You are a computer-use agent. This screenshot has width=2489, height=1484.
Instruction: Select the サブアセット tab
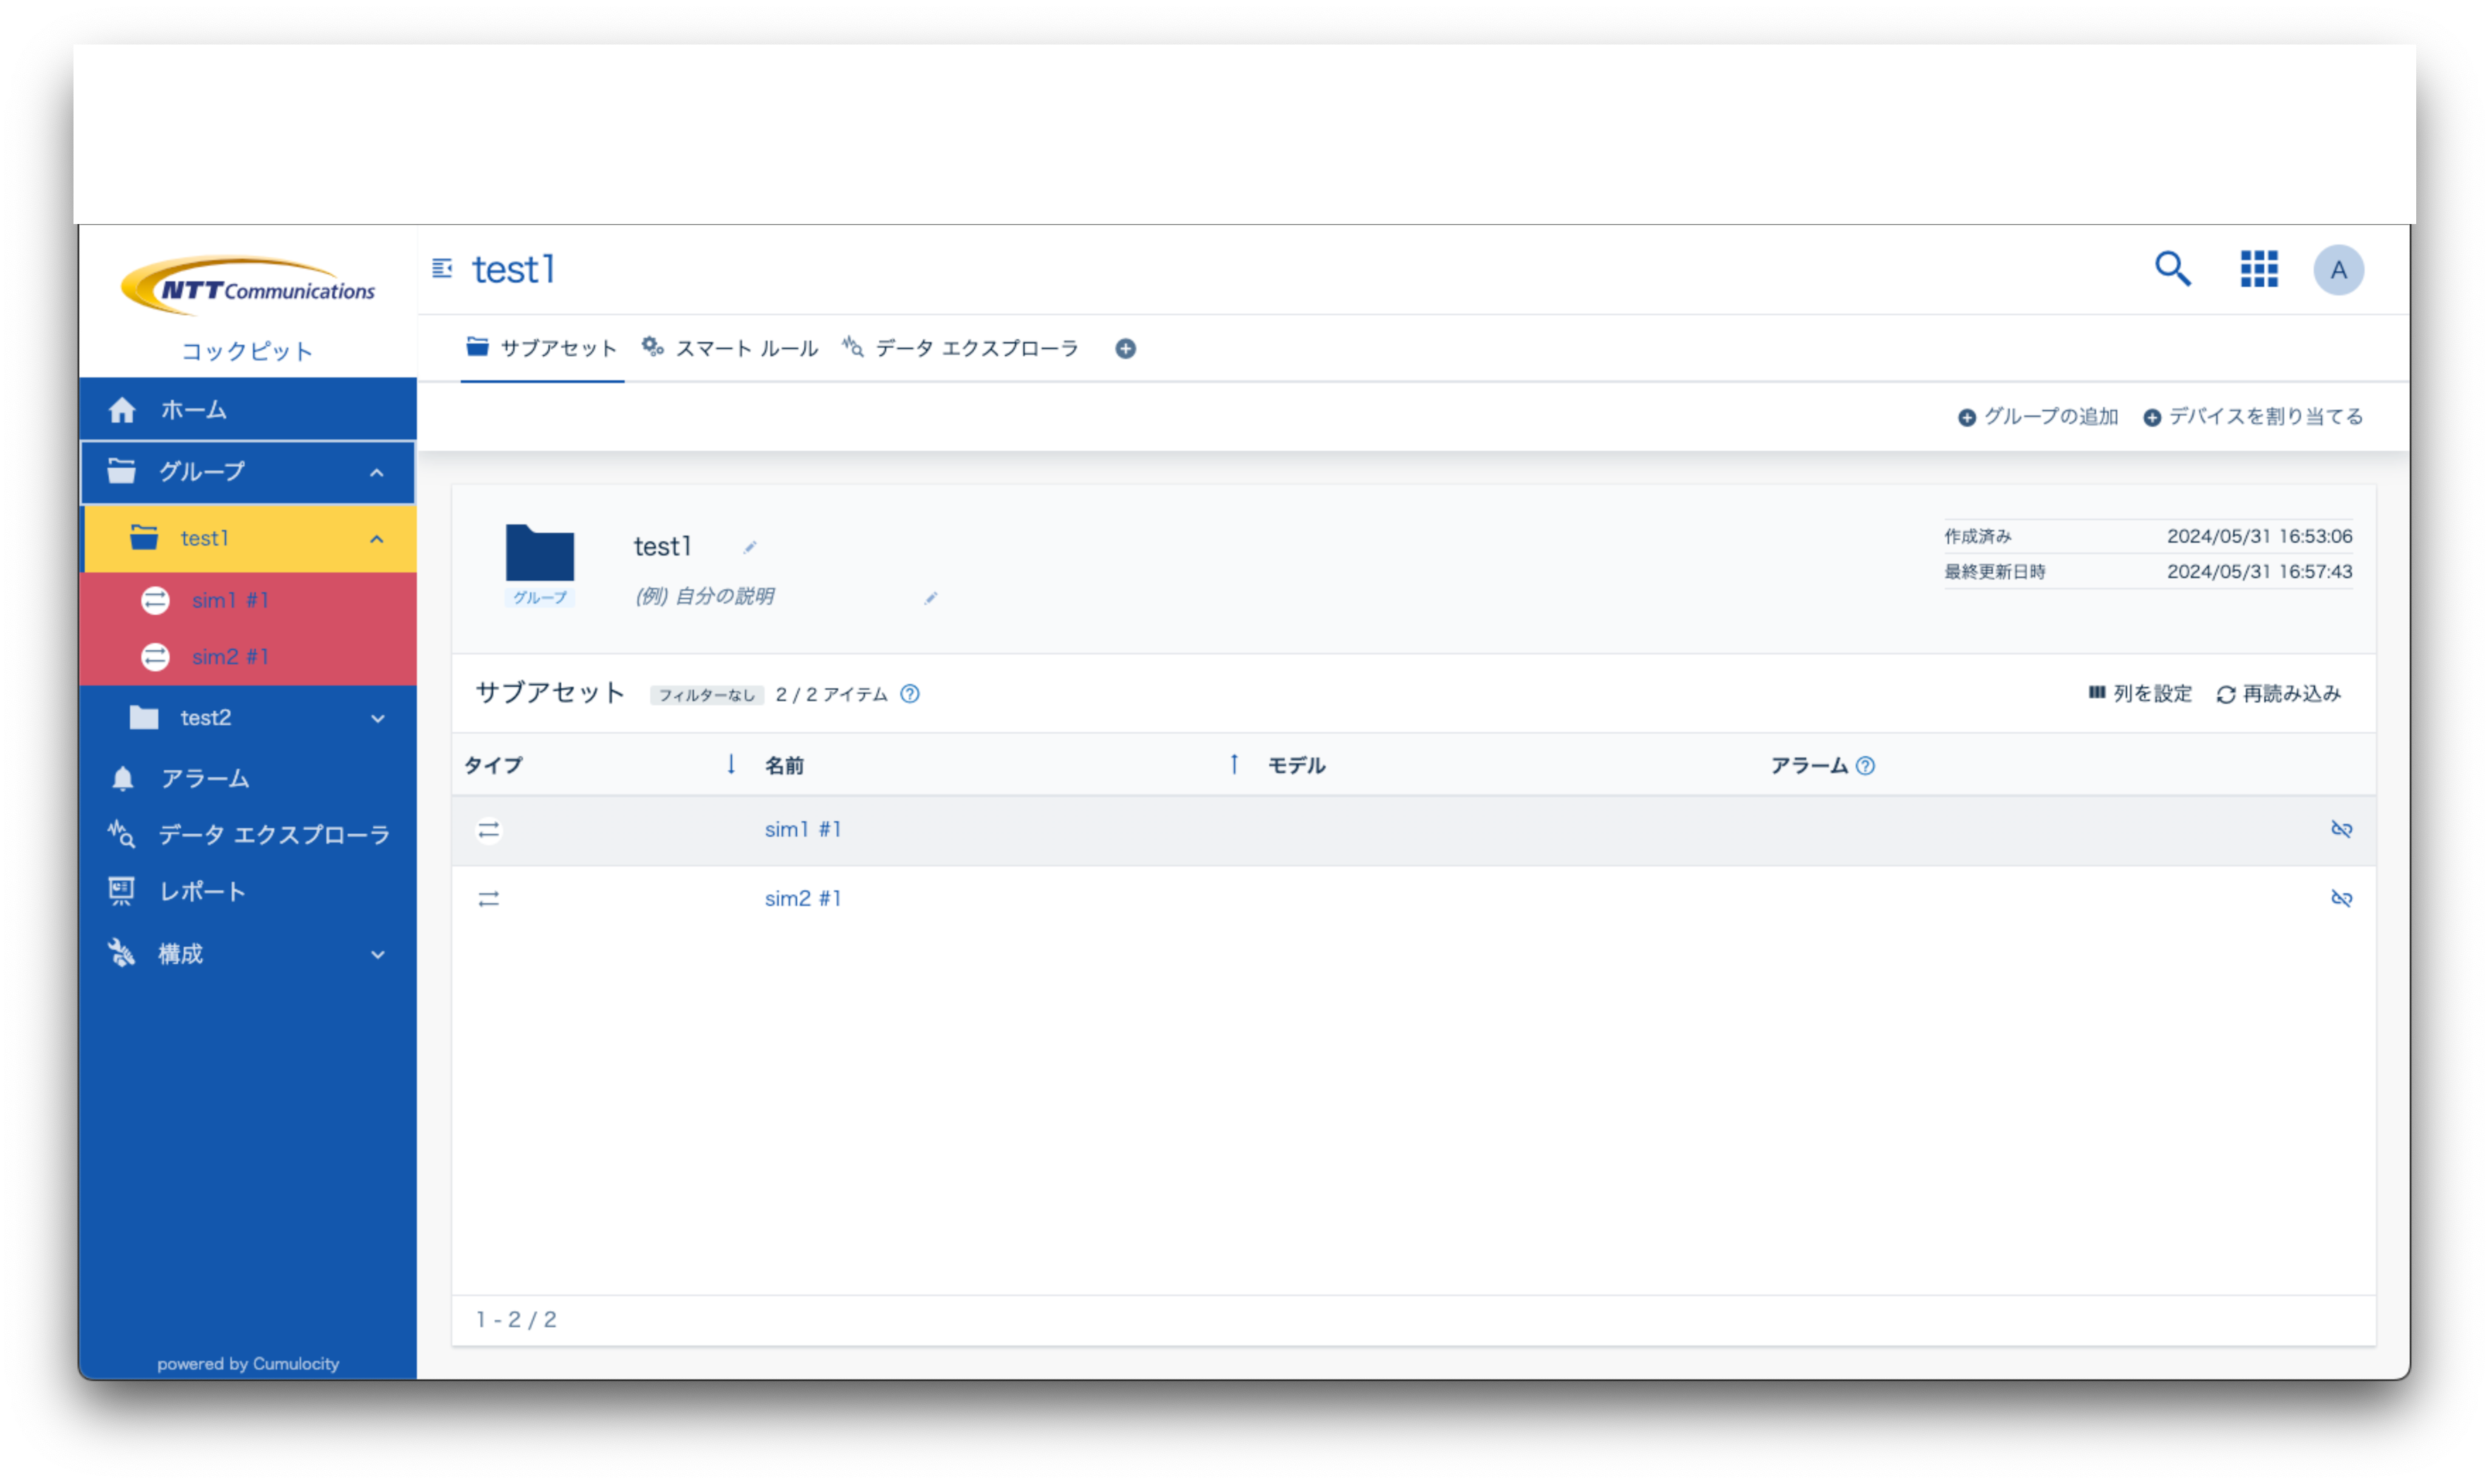(542, 348)
